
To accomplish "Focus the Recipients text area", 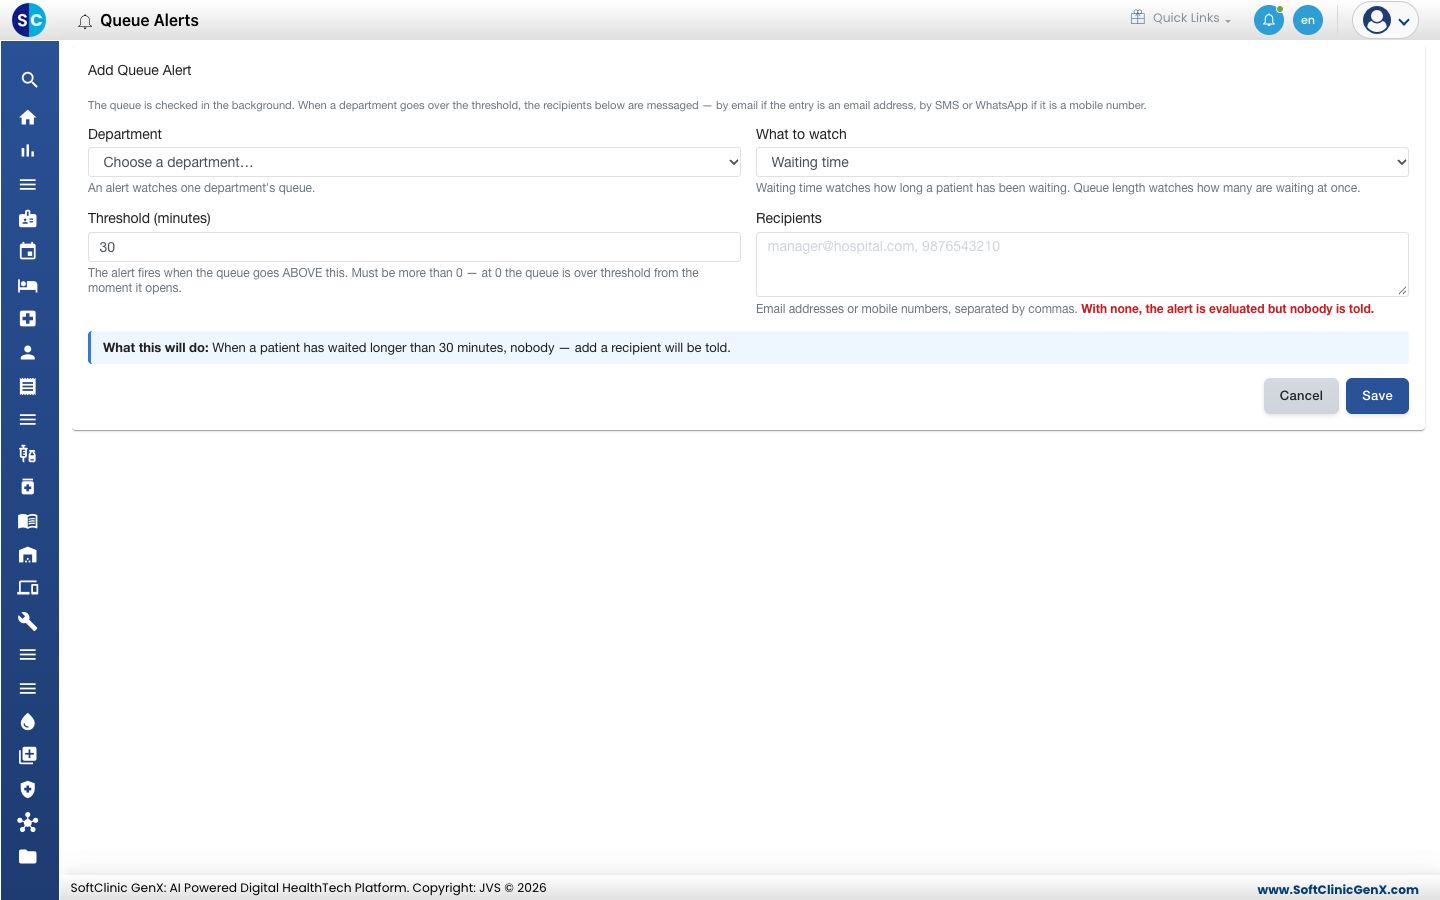I will pos(1082,264).
